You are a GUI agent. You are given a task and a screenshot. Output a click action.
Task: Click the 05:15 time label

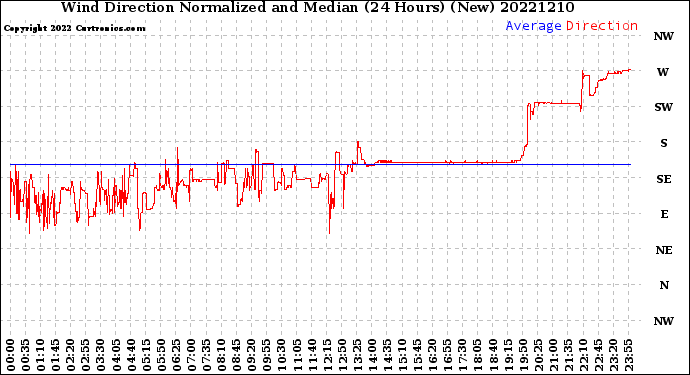point(146,356)
